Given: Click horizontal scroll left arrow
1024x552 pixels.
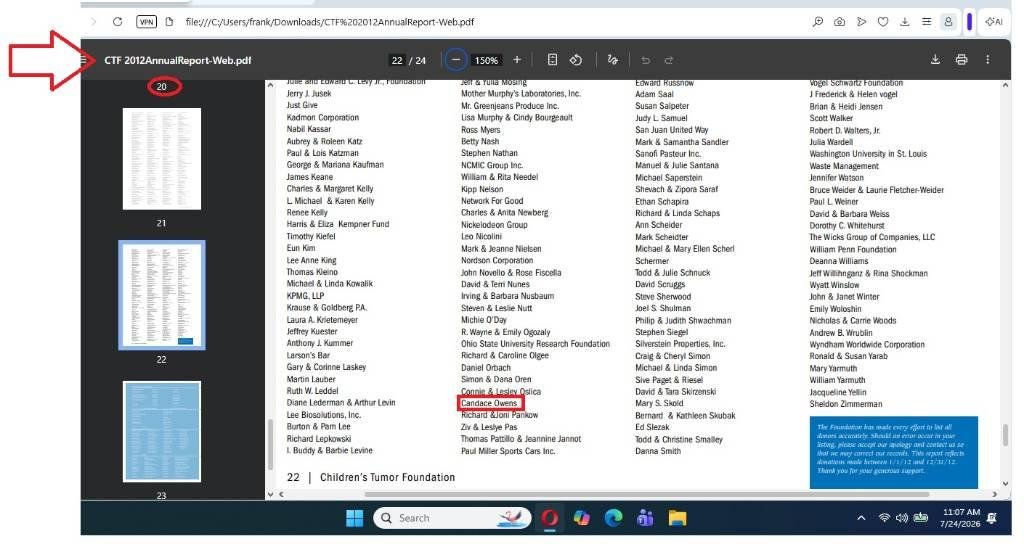Looking at the screenshot, I should pos(281,495).
